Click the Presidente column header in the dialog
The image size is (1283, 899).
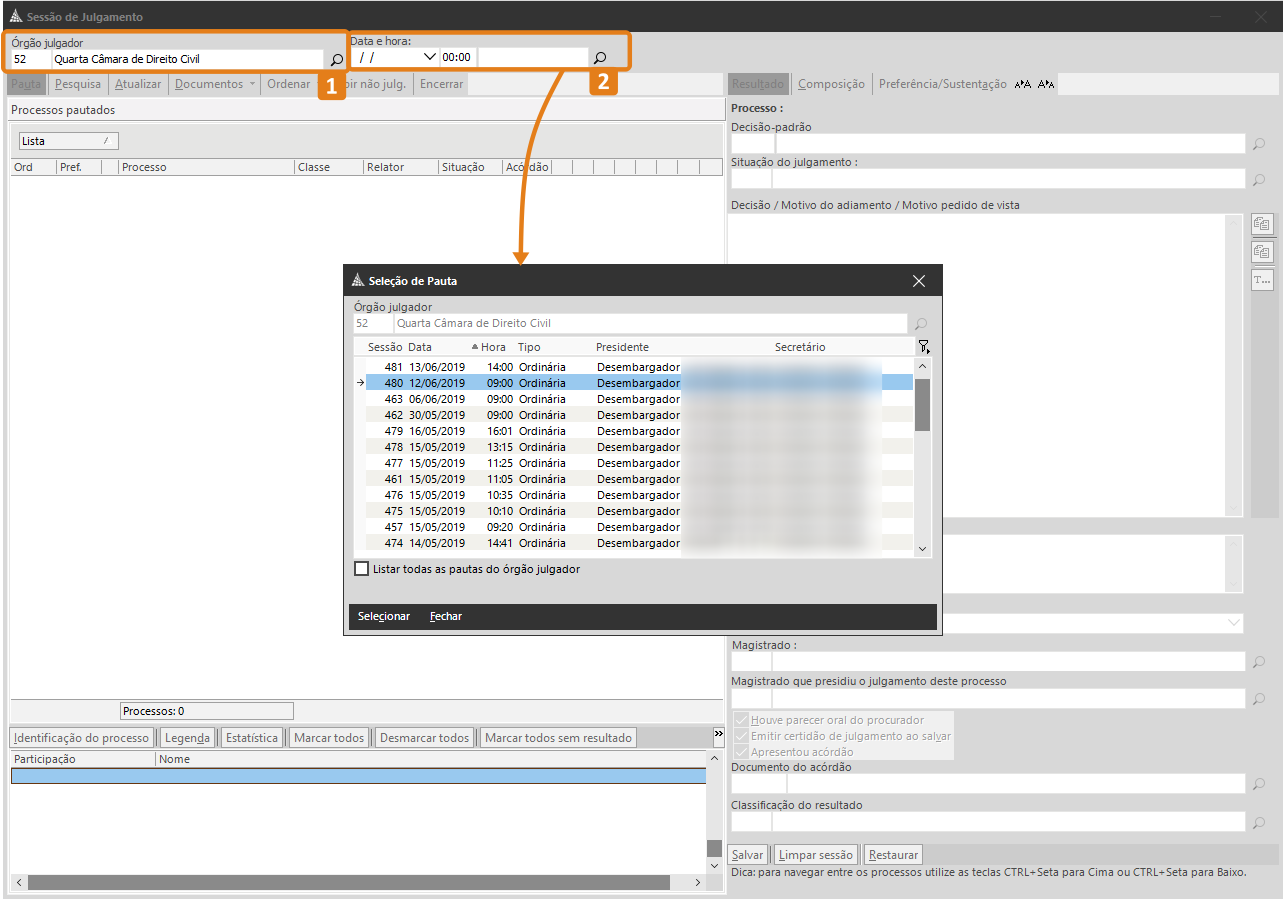click(622, 347)
